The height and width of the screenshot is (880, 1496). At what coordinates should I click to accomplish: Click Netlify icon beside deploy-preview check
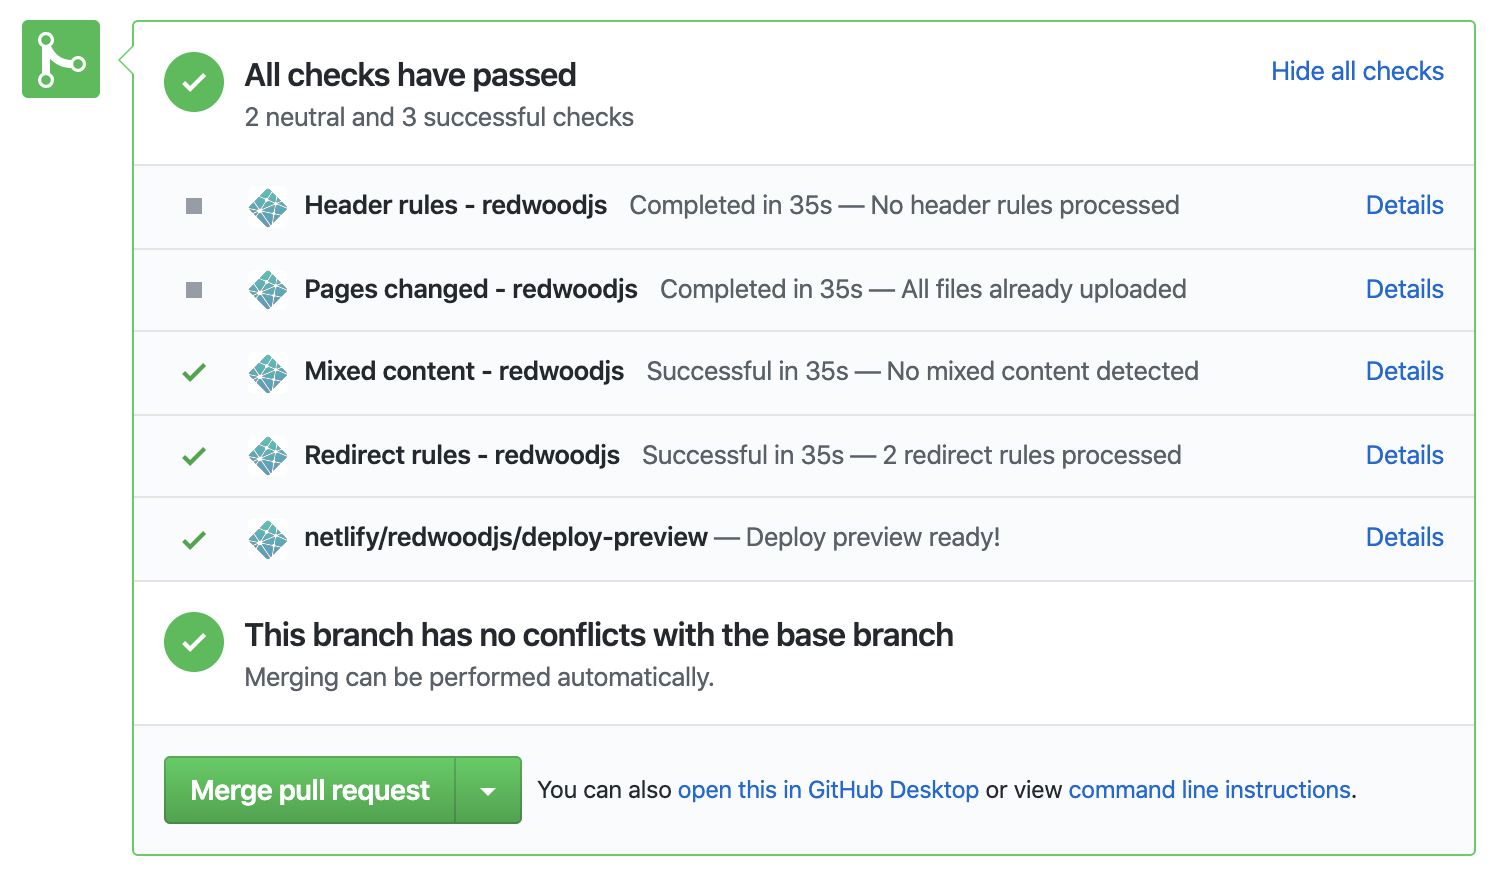point(268,539)
